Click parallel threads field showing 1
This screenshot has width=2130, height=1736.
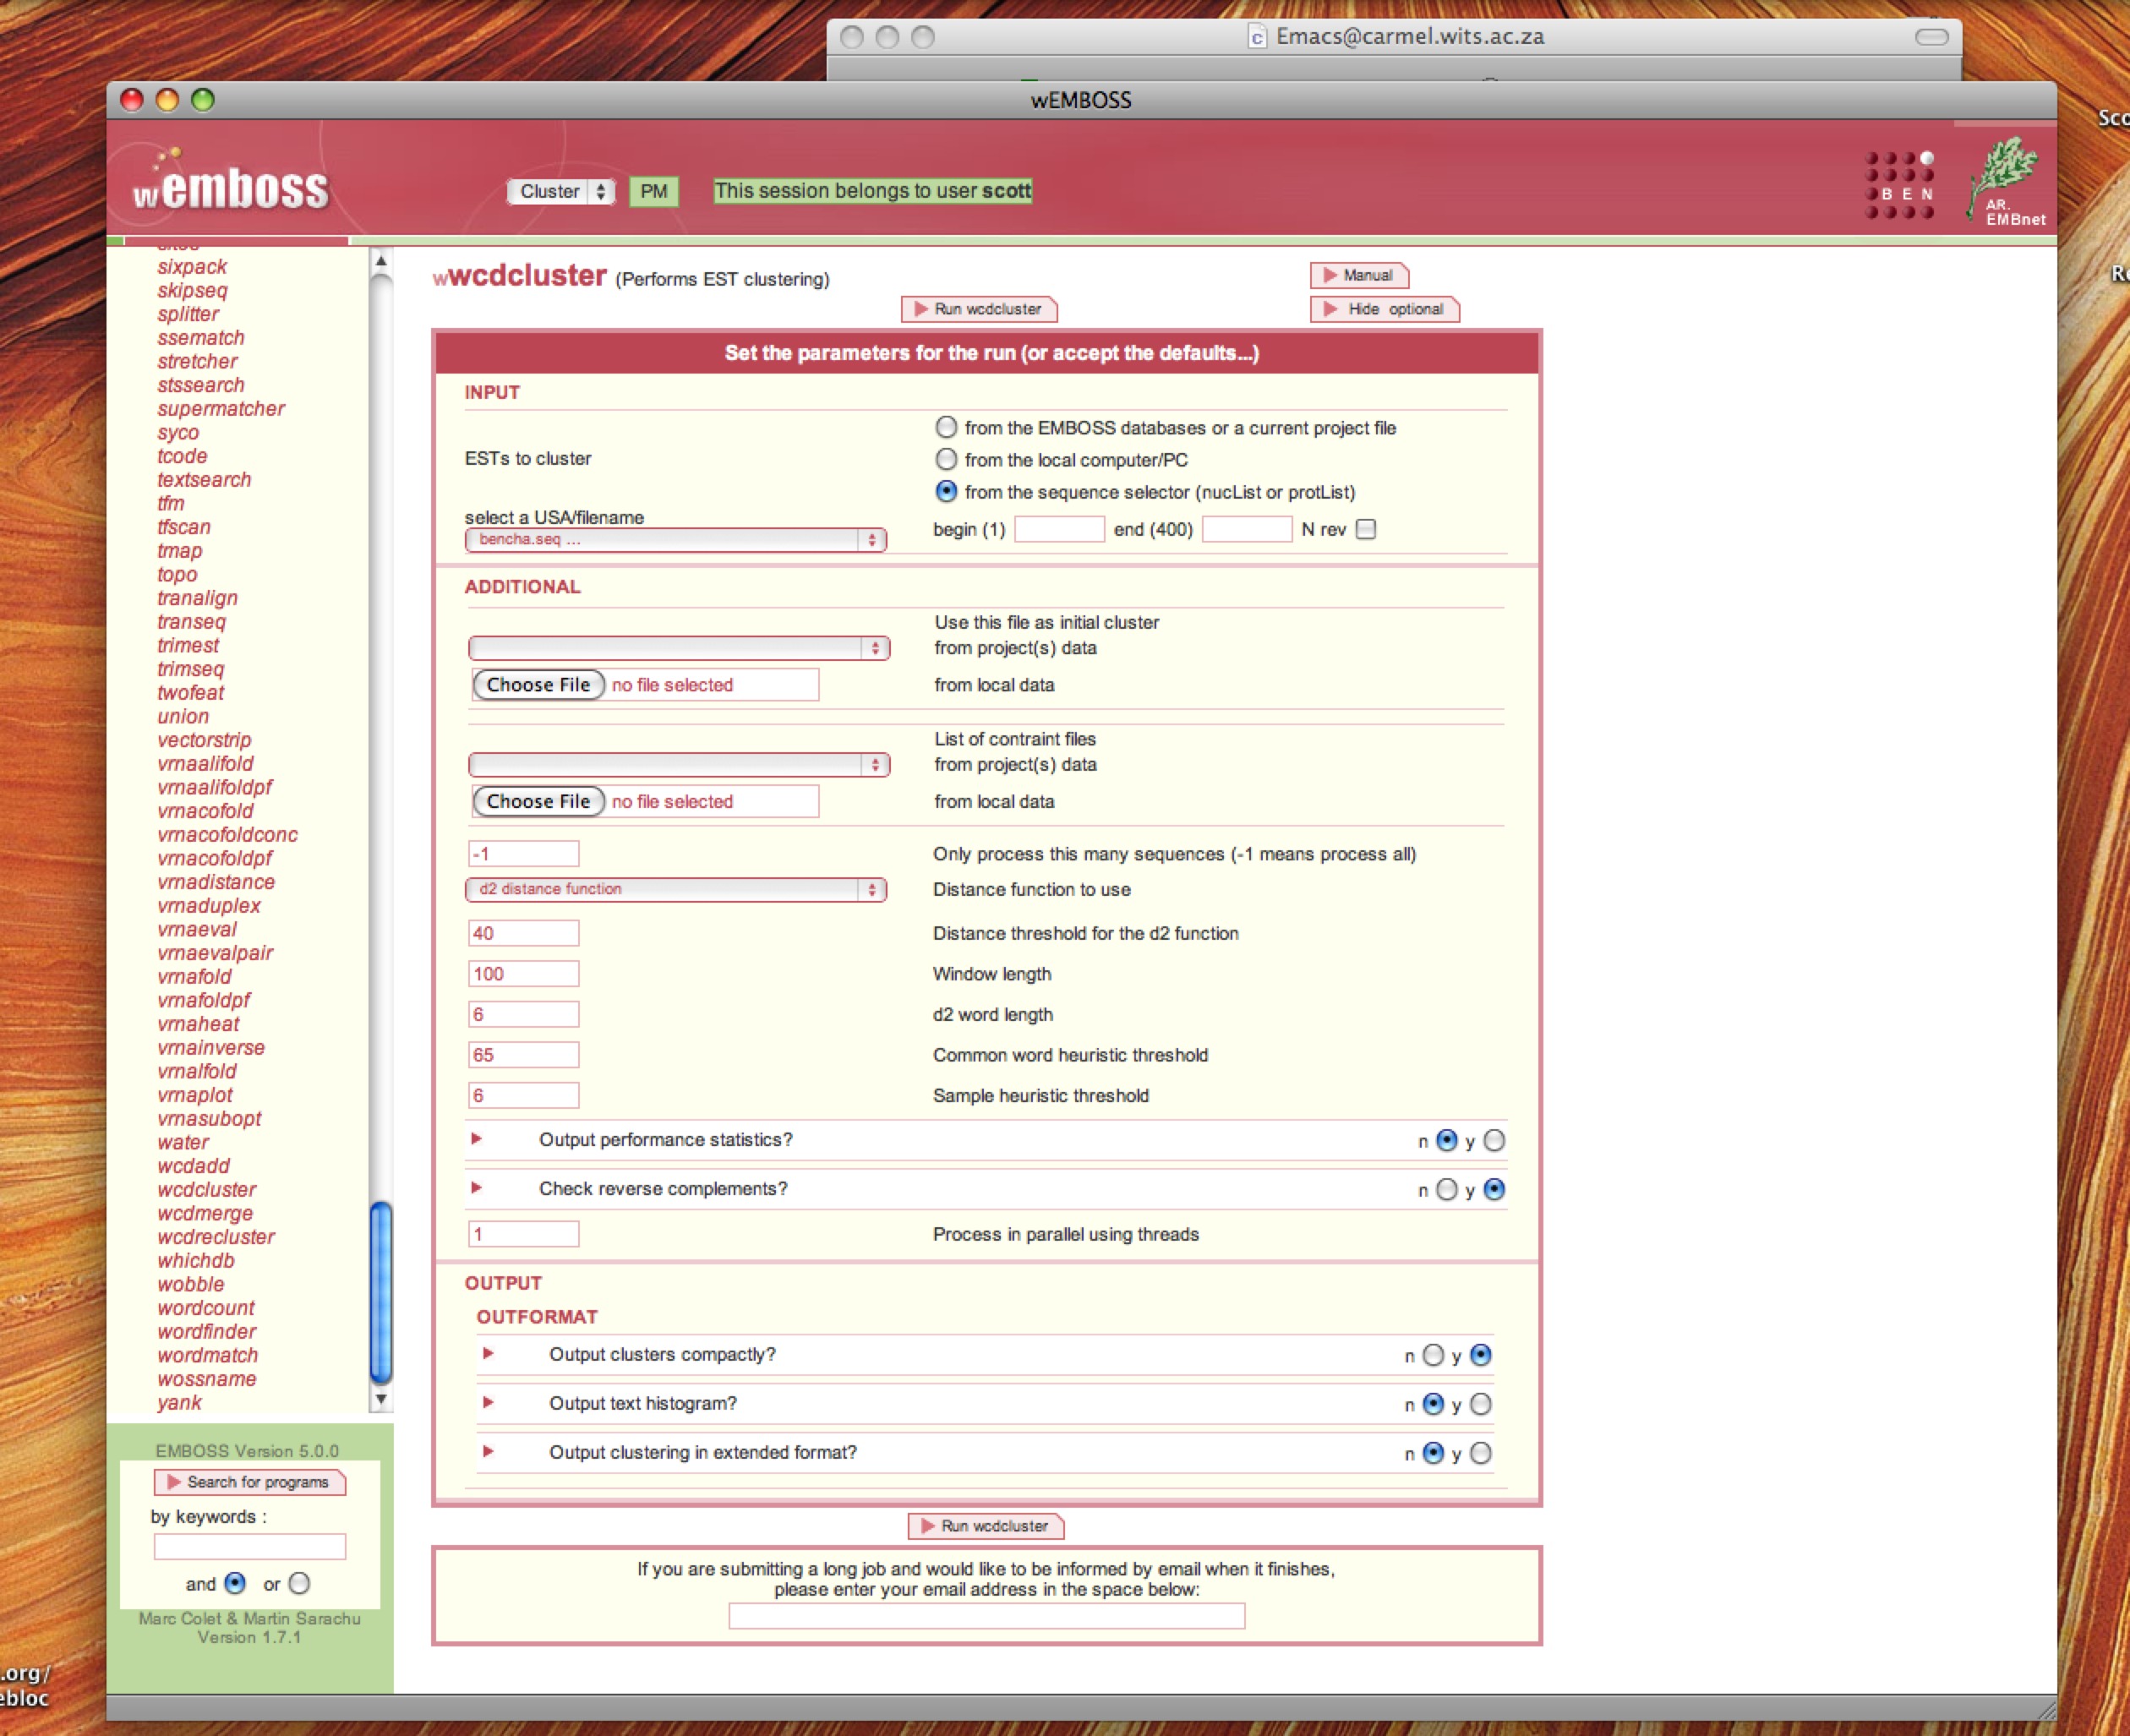click(523, 1234)
